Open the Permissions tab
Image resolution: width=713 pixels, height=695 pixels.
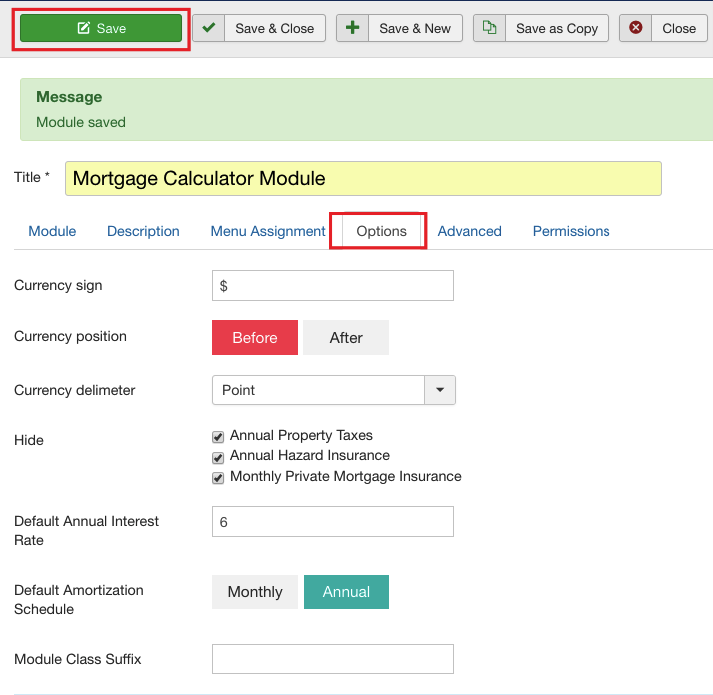click(571, 231)
